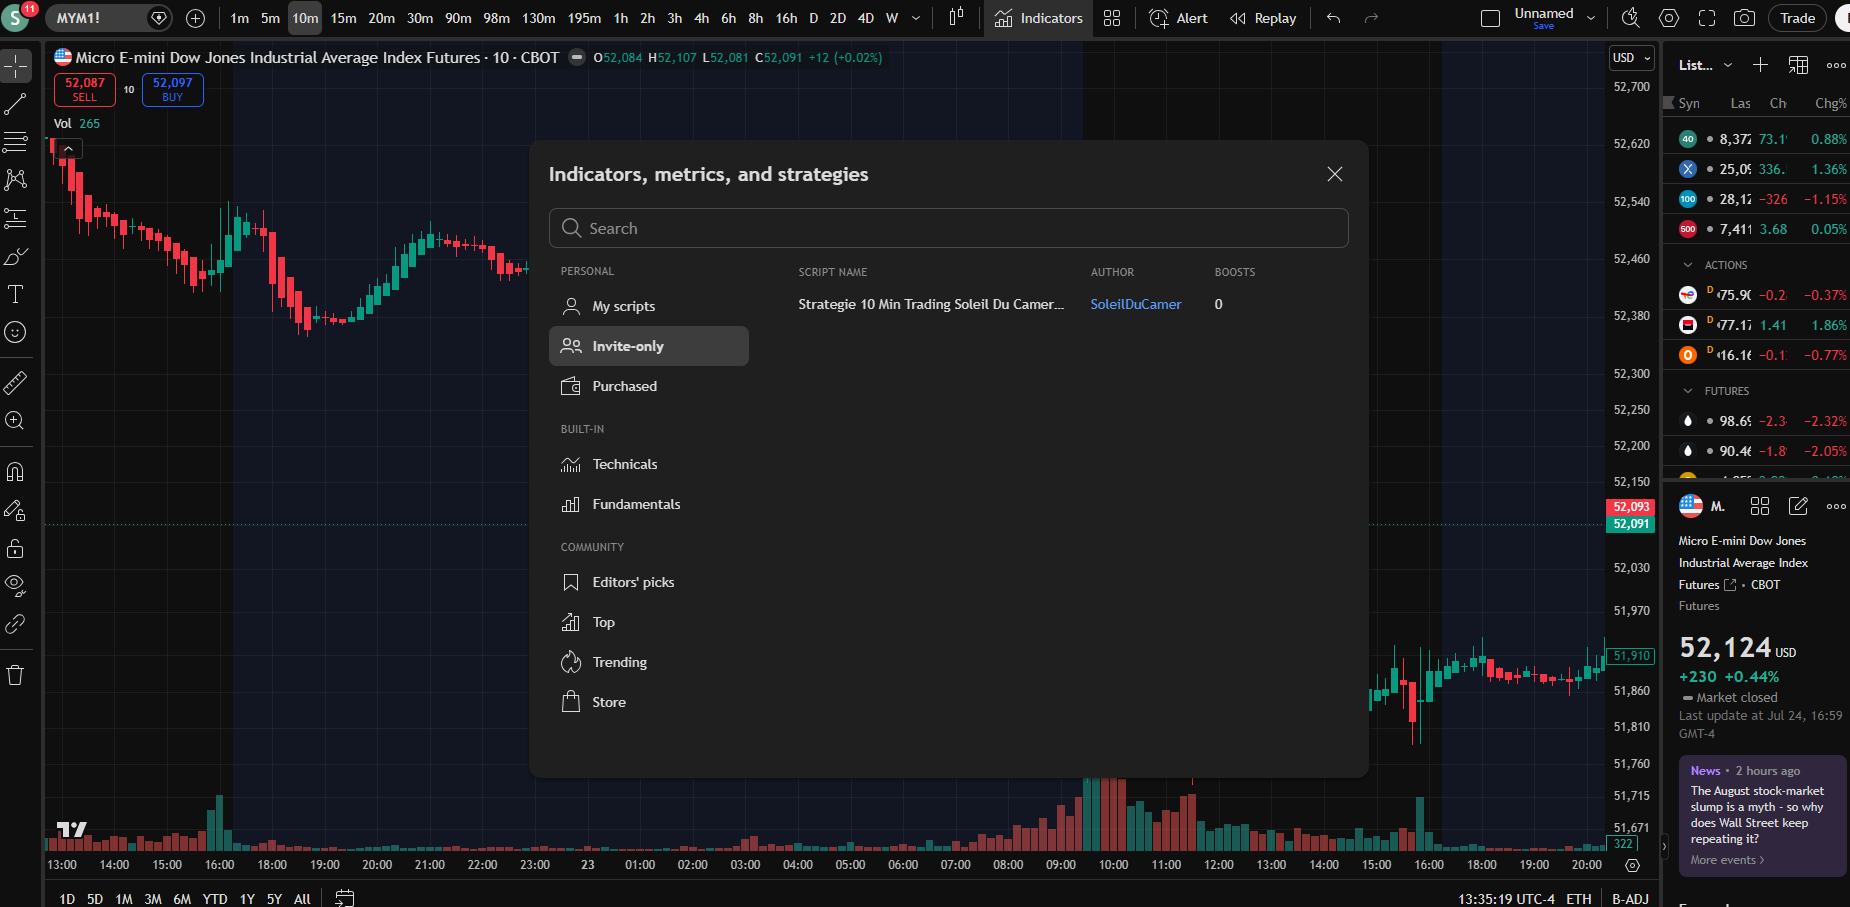The width and height of the screenshot is (1850, 907).
Task: Select the brush drawing tool
Action: (x=16, y=257)
